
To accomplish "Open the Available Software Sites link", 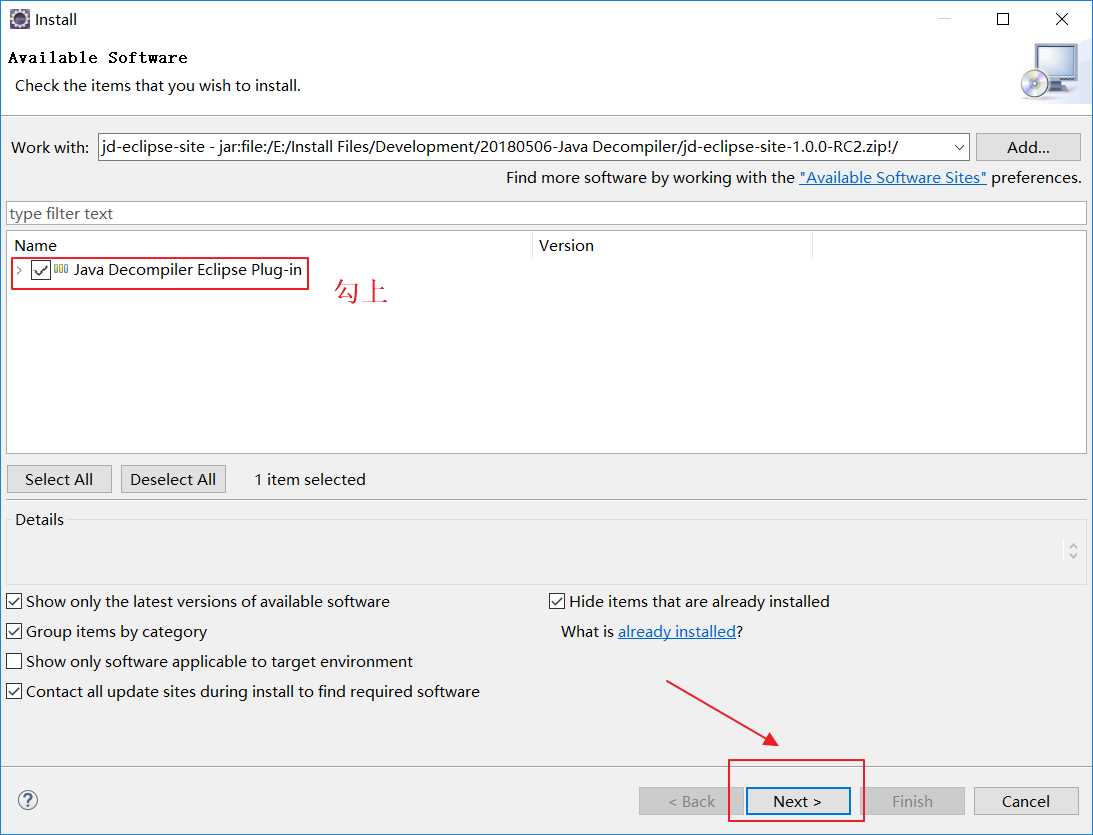I will [x=893, y=178].
